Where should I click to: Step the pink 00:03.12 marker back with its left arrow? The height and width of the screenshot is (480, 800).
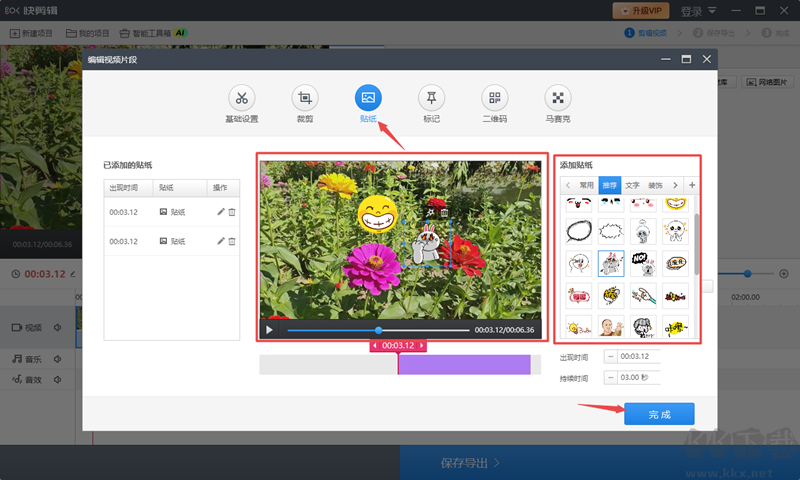374,345
